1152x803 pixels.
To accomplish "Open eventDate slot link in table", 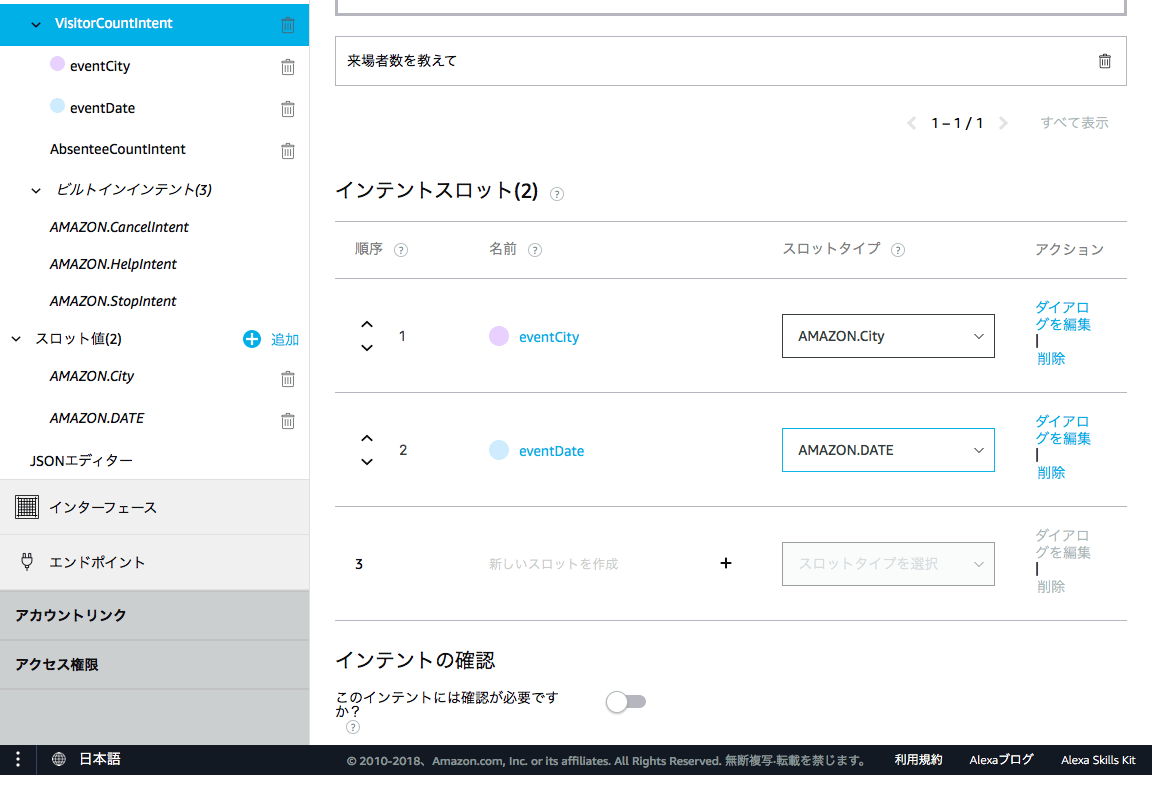I will click(x=551, y=451).
